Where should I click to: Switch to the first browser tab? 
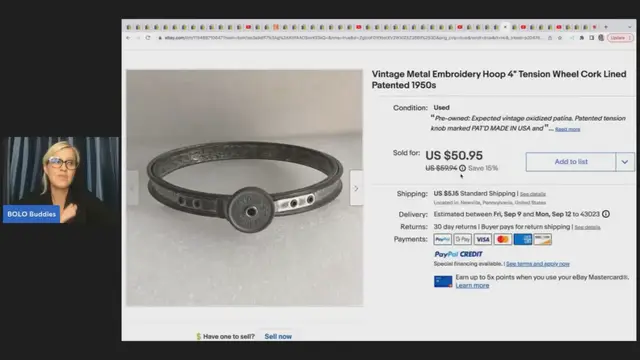point(129,27)
